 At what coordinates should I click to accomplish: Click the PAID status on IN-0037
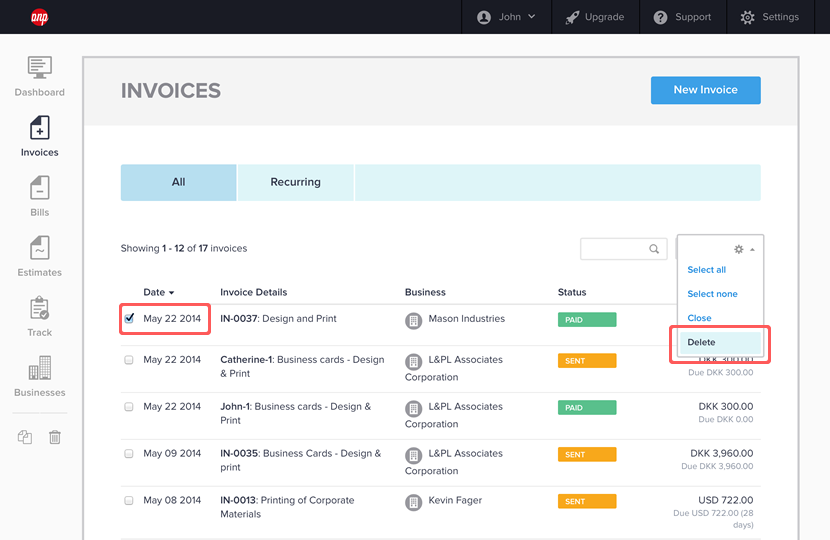(587, 320)
